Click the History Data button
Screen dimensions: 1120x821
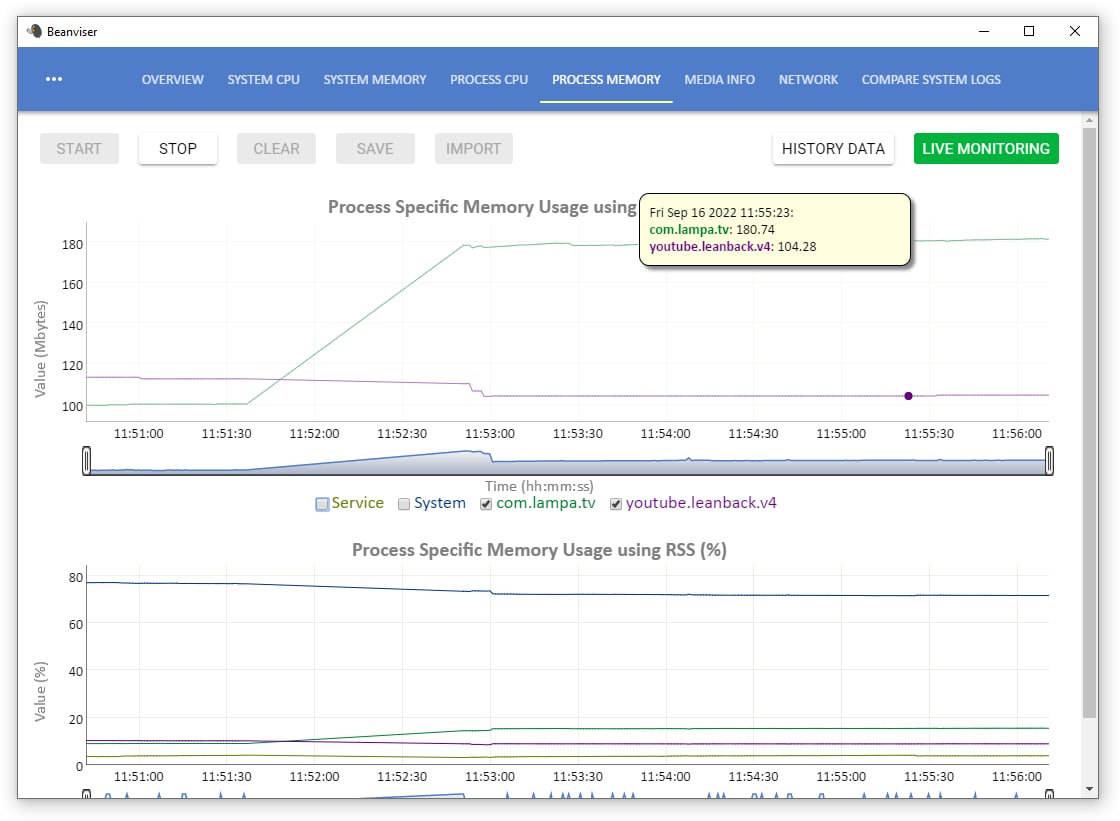click(833, 149)
